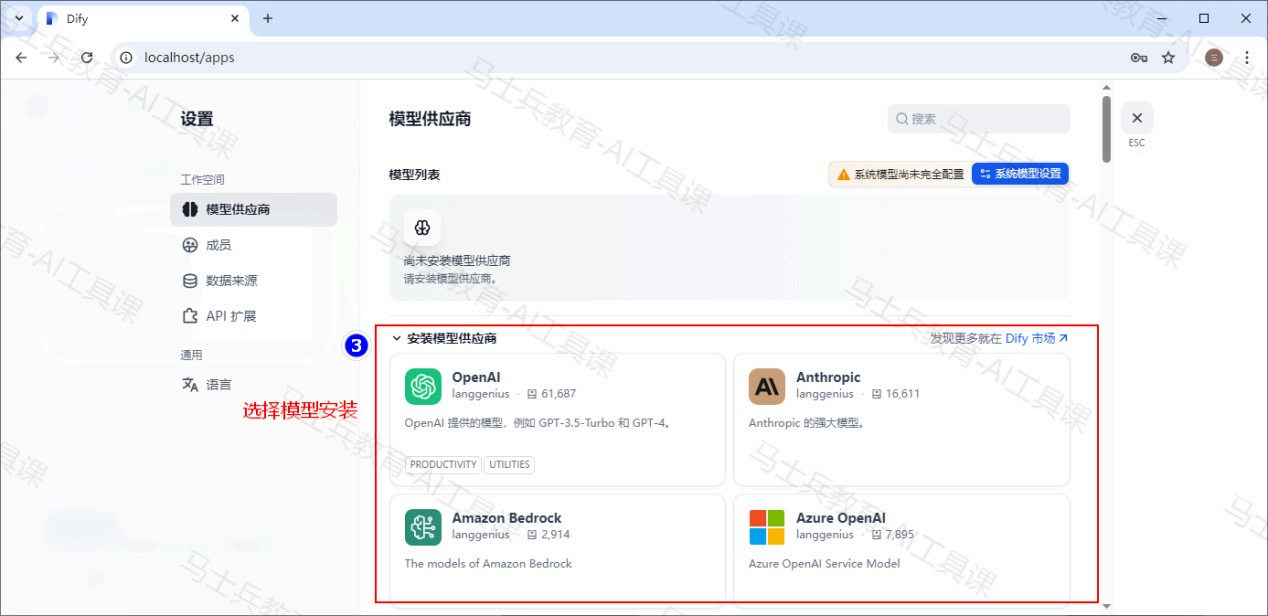Open the tab search dropdown arrow
Screen dimensions: 1268x616
click(x=18, y=19)
